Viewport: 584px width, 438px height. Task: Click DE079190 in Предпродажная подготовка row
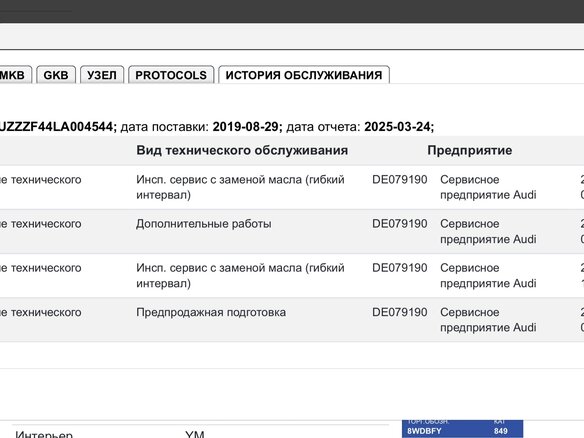point(400,312)
